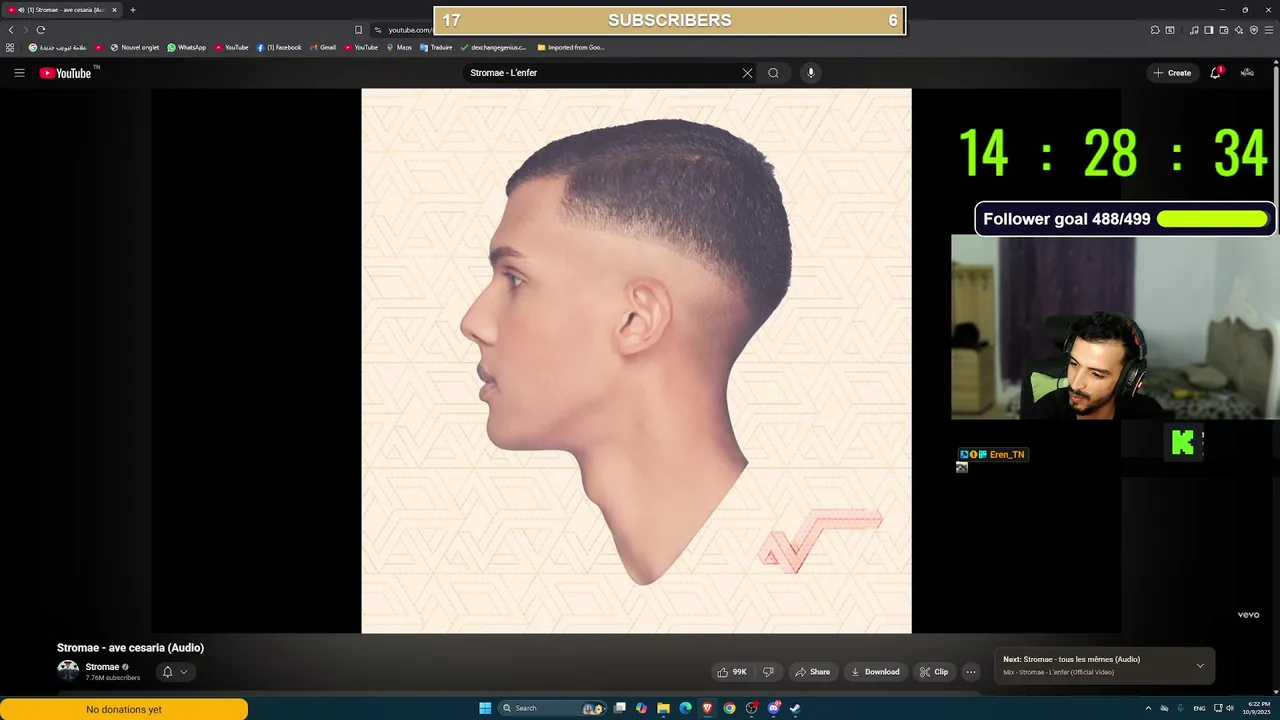Click the video album art player
The height and width of the screenshot is (720, 1280).
(636, 361)
